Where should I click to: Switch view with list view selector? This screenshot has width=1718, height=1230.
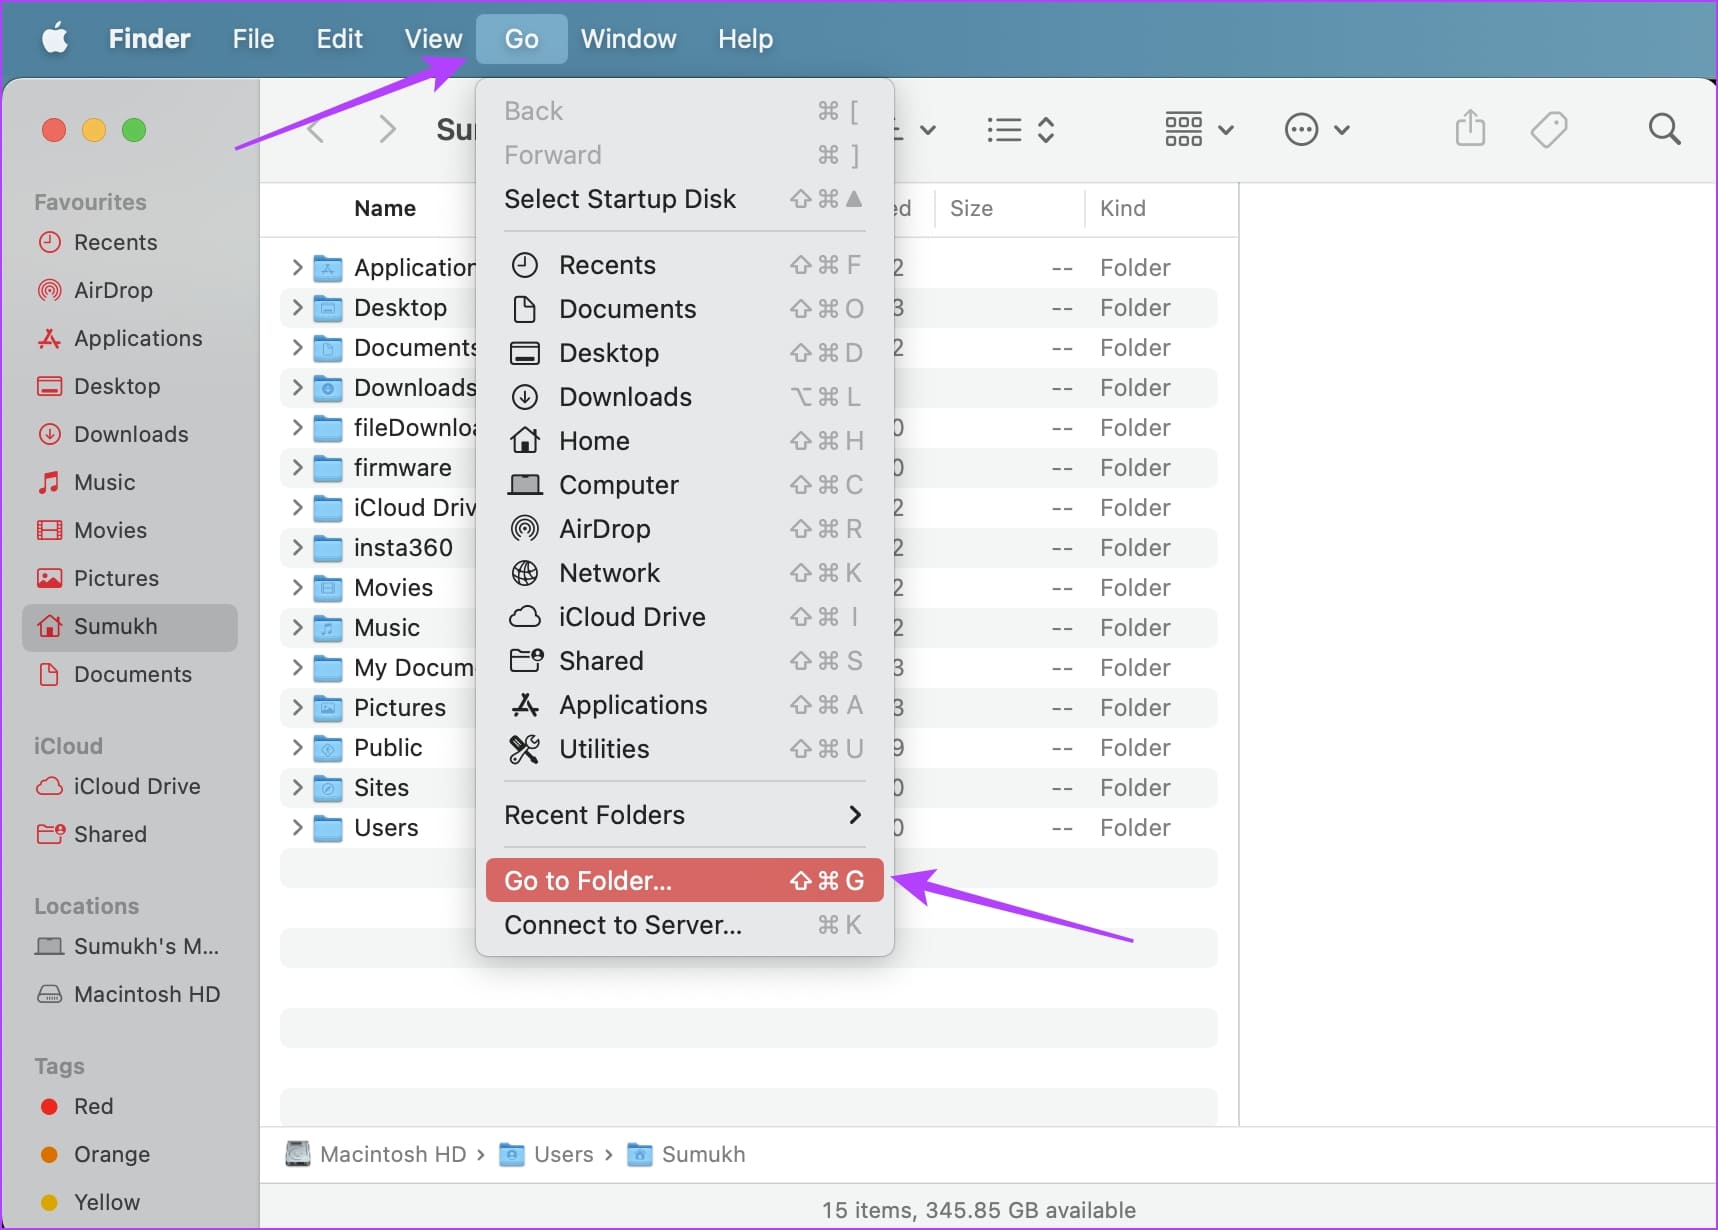1020,129
